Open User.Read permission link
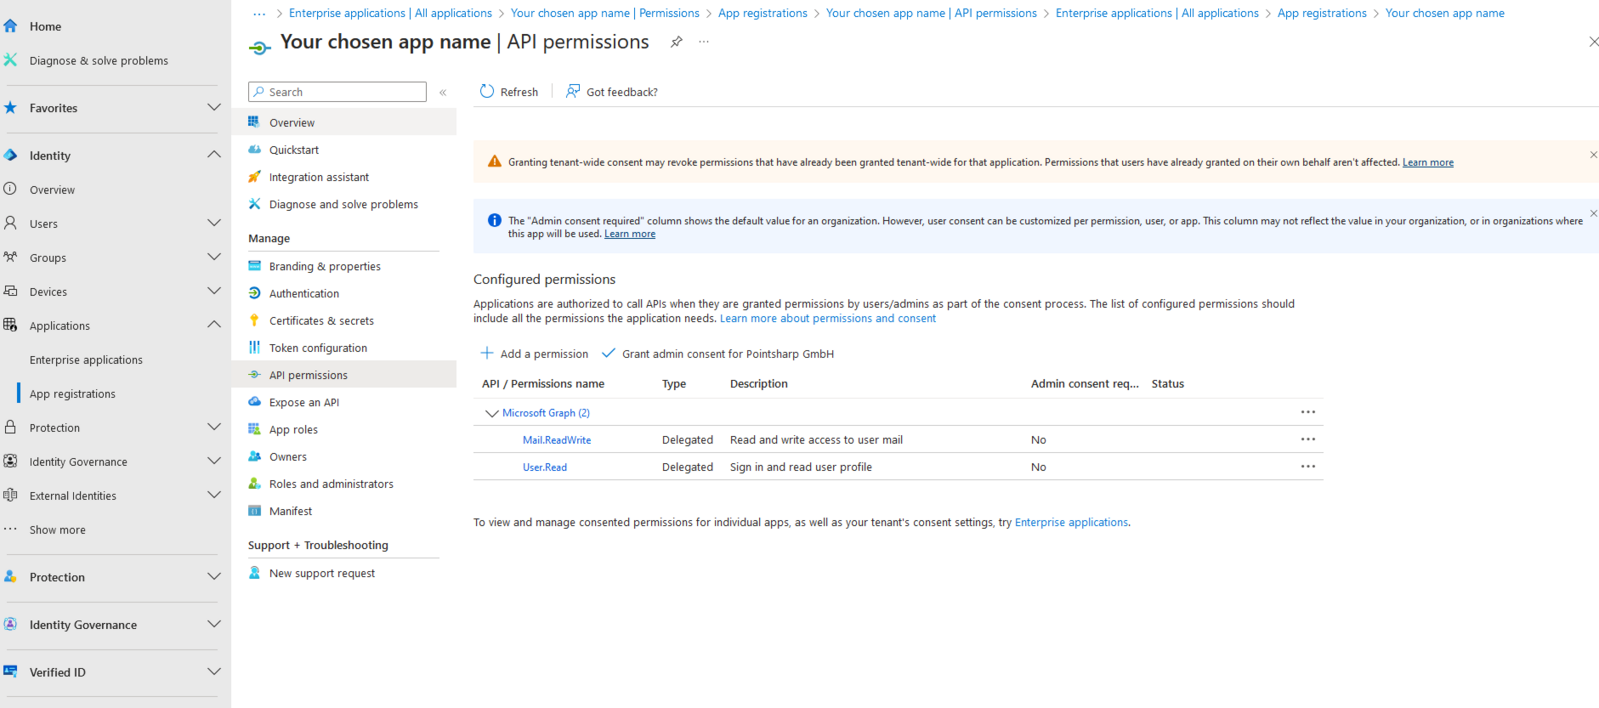 (544, 467)
